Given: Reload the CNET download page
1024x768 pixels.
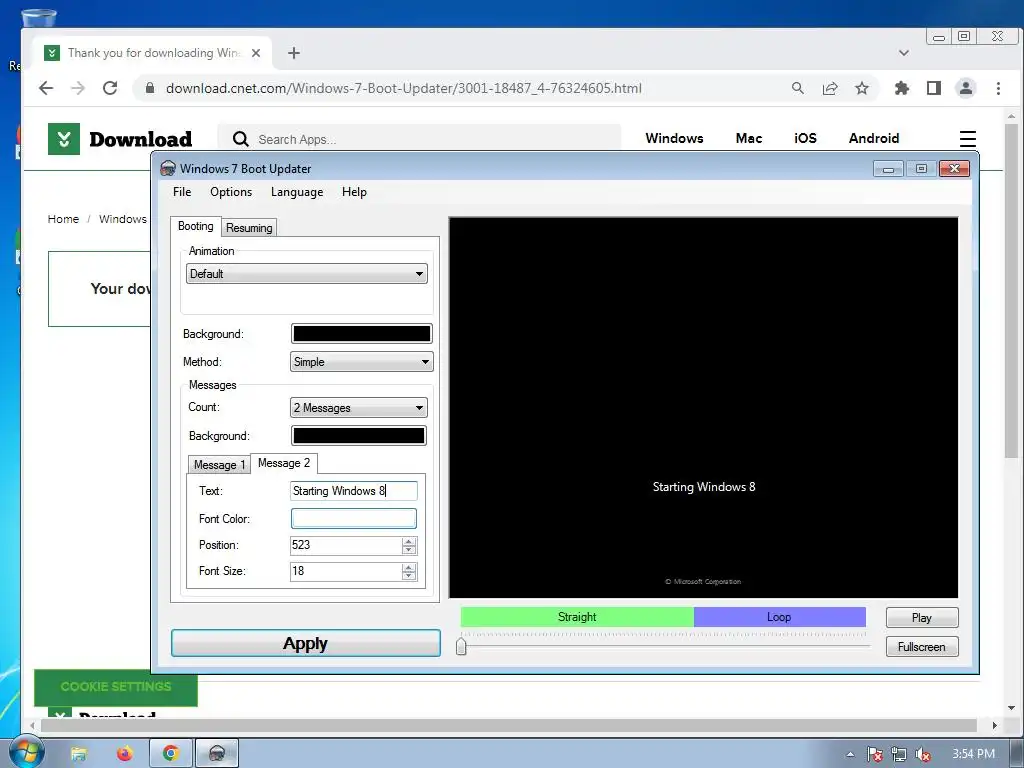Looking at the screenshot, I should point(110,88).
